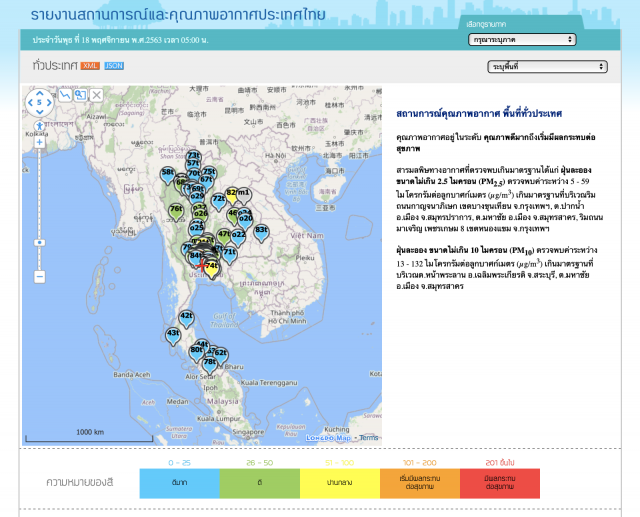Viewport: 640px width, 517px height.
Task: Open station marker 73t
Action: coord(193,156)
